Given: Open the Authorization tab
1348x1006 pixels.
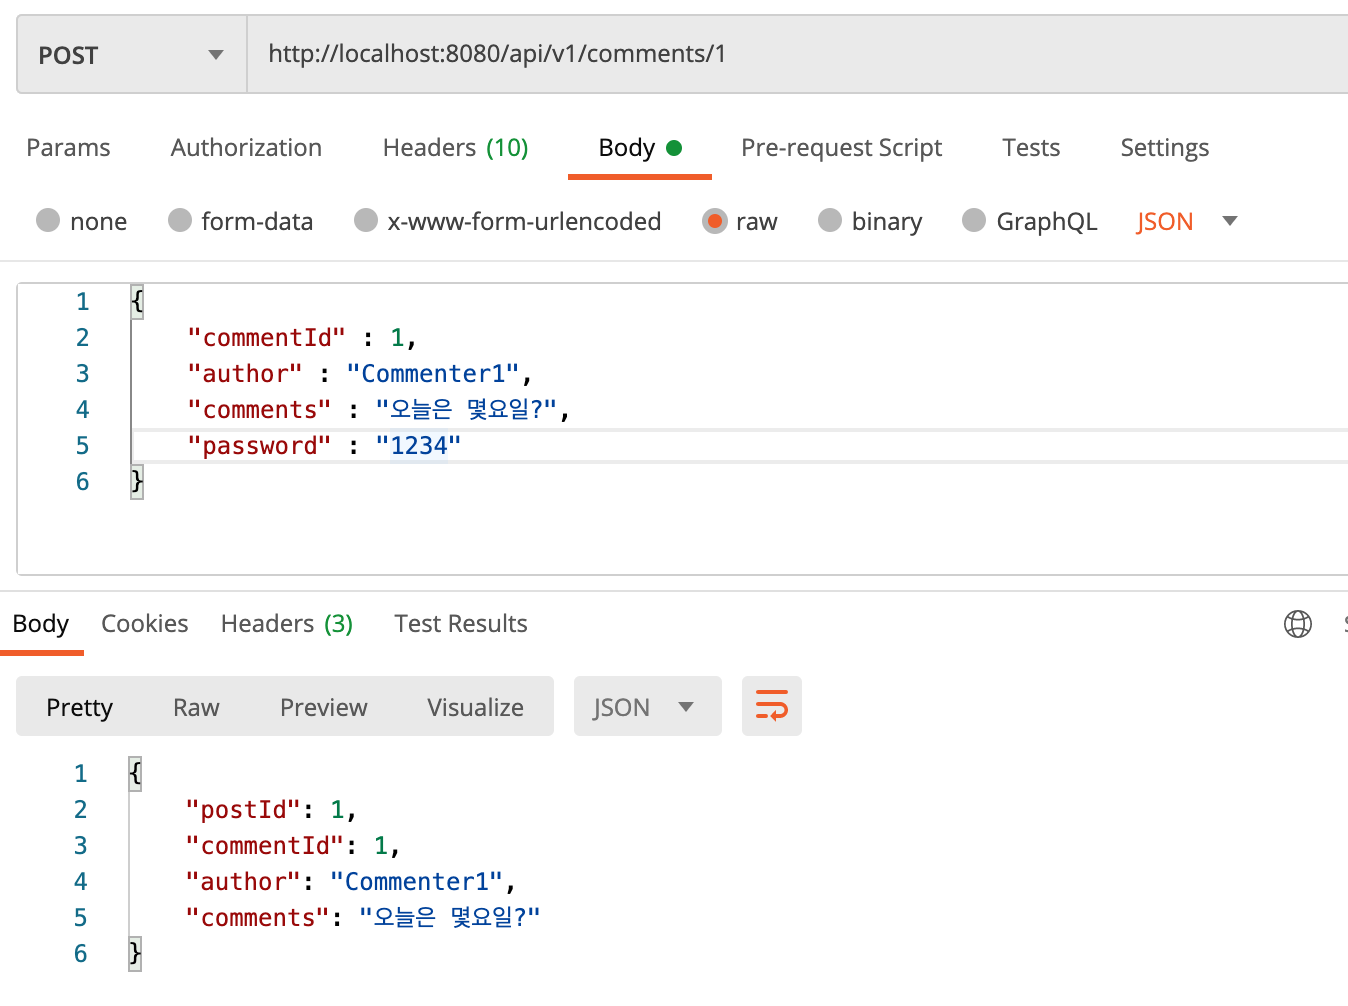Looking at the screenshot, I should [246, 148].
